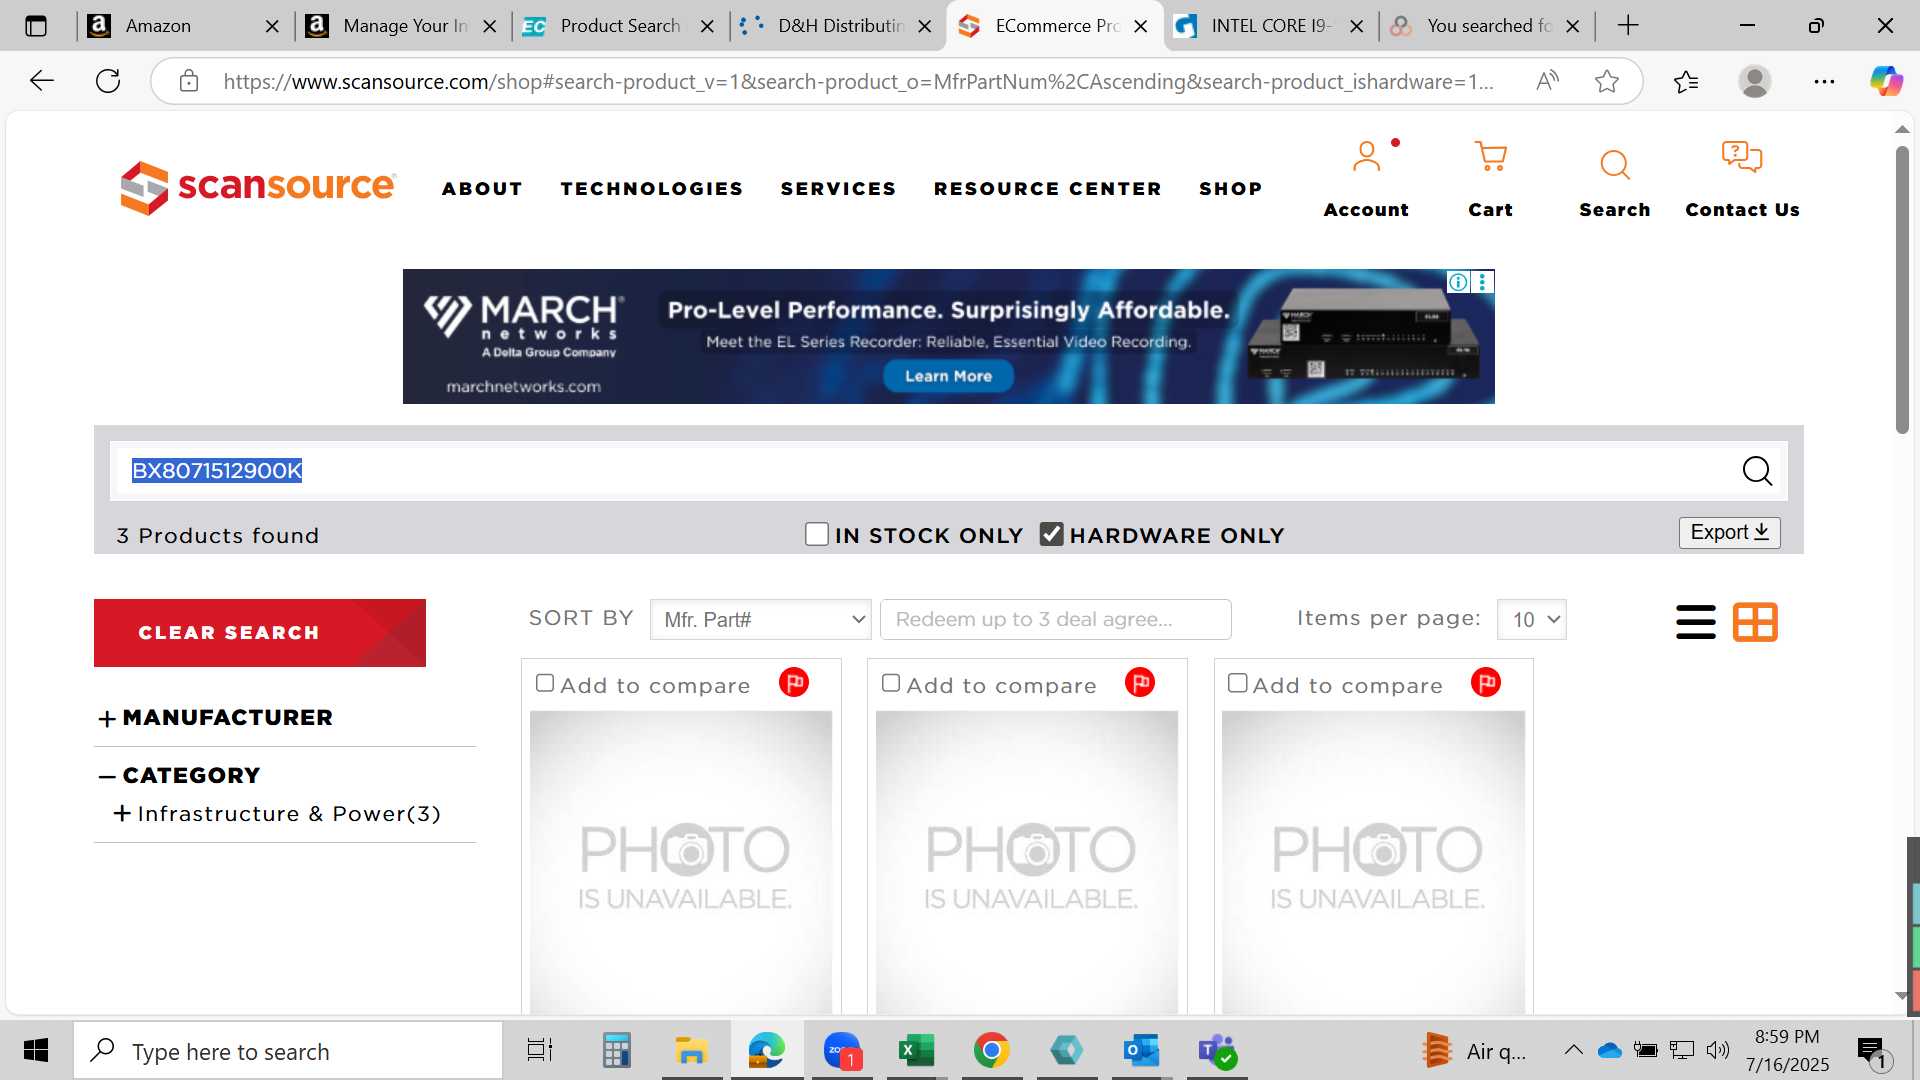This screenshot has height=1080, width=1920.
Task: Click the page vertical scrollbar thumb
Action: [1902, 290]
